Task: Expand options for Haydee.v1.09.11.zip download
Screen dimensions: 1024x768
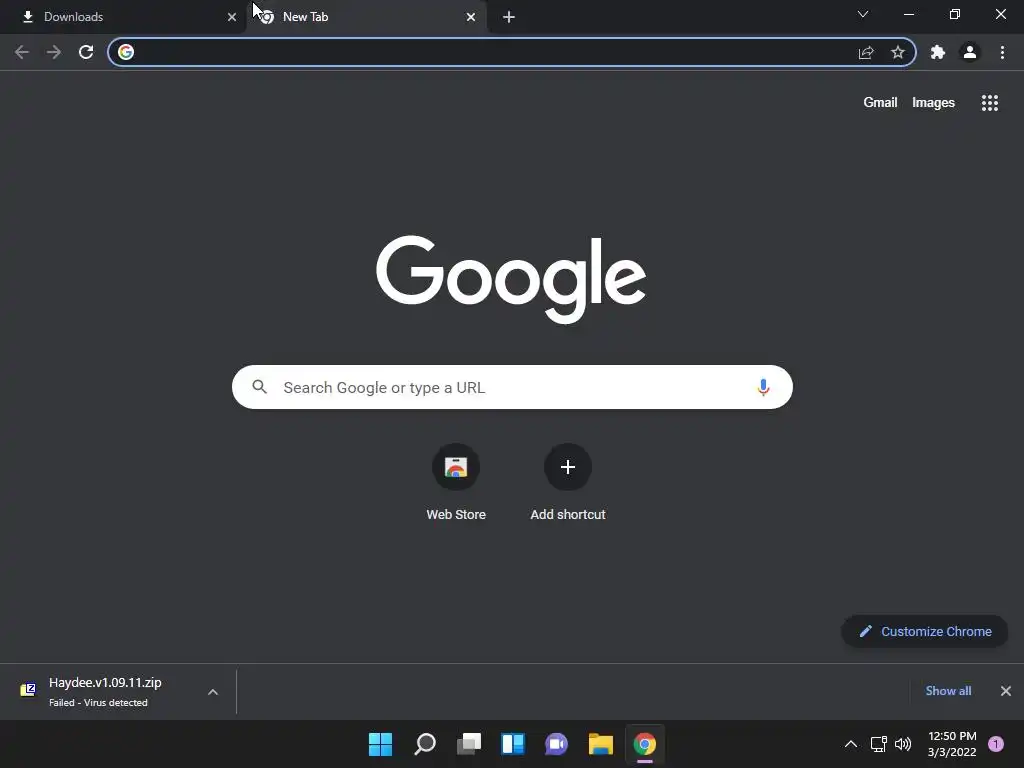Action: click(x=213, y=692)
